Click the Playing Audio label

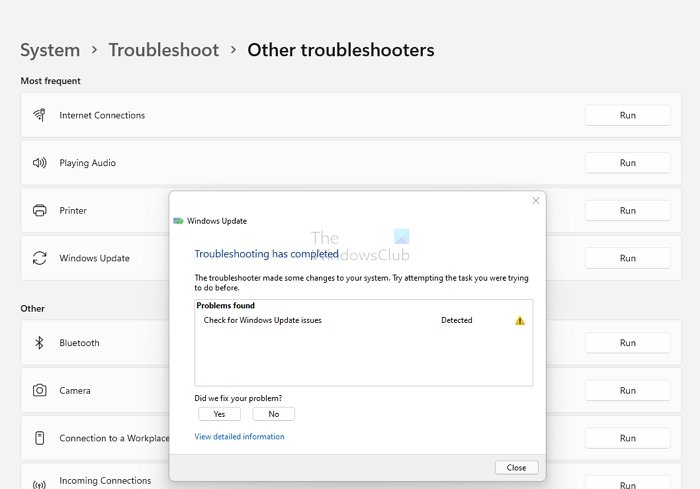coord(88,163)
